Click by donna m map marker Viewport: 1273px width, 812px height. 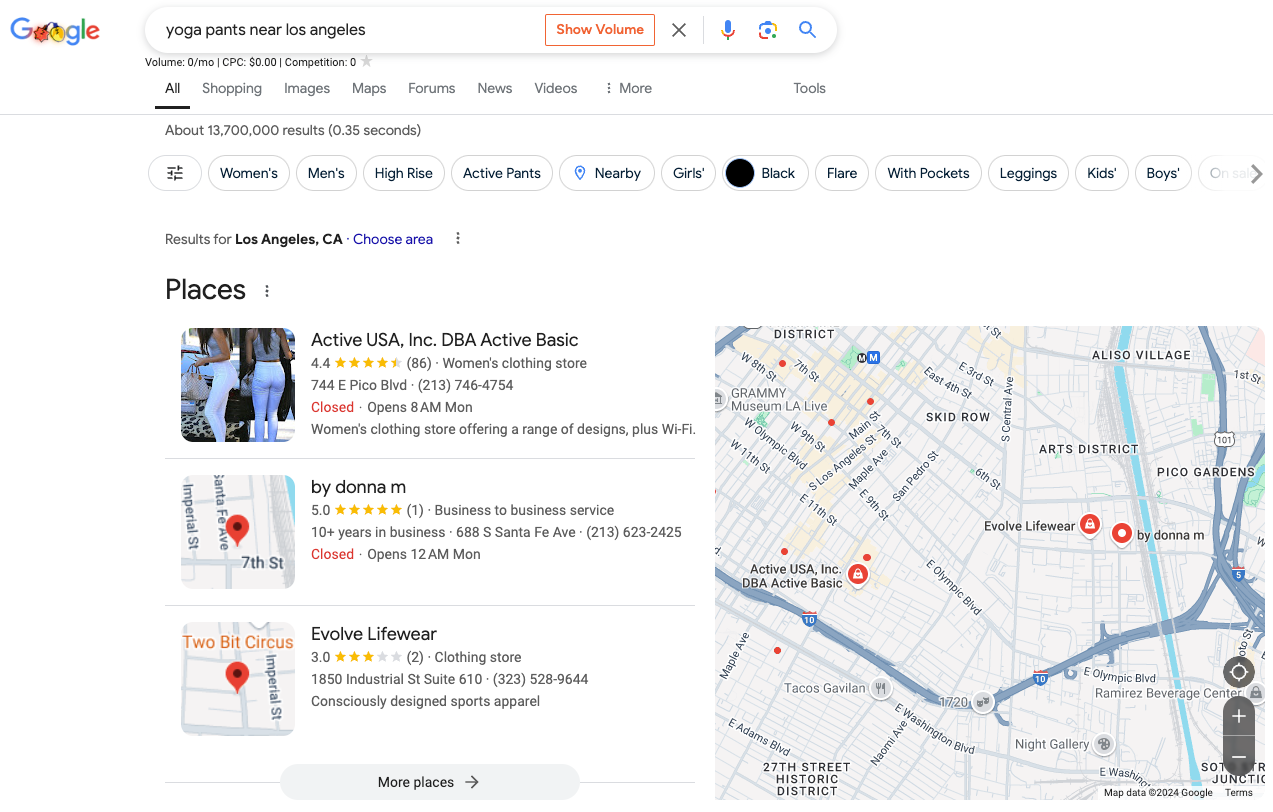1122,534
